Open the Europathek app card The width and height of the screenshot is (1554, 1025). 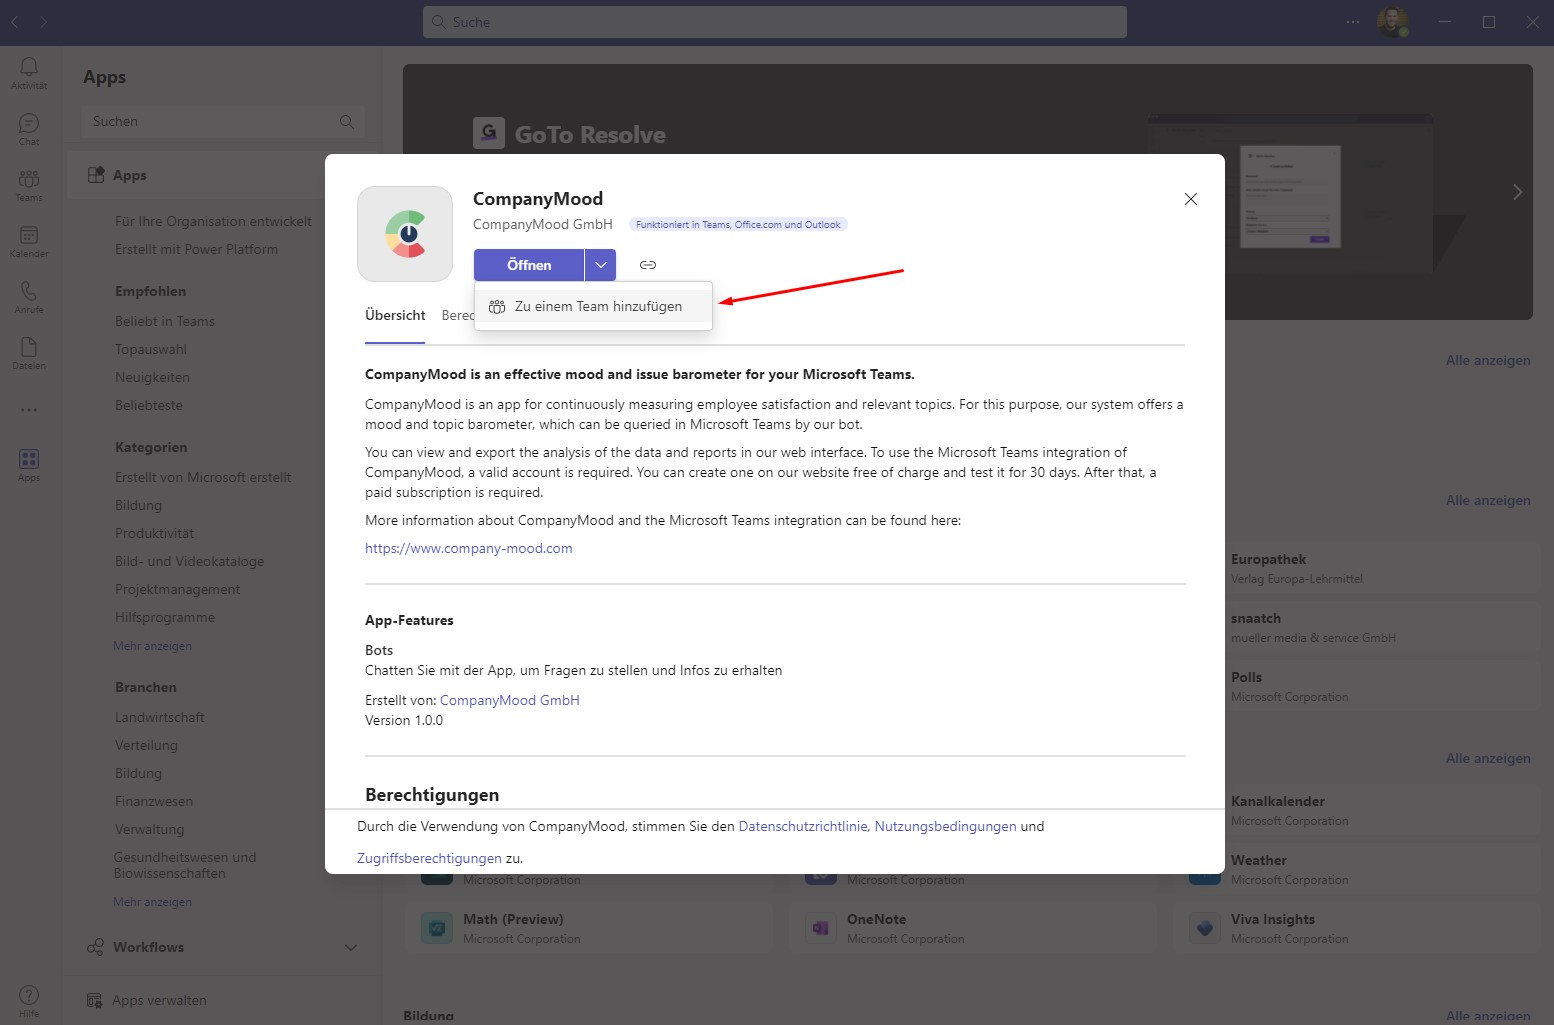pos(1383,568)
